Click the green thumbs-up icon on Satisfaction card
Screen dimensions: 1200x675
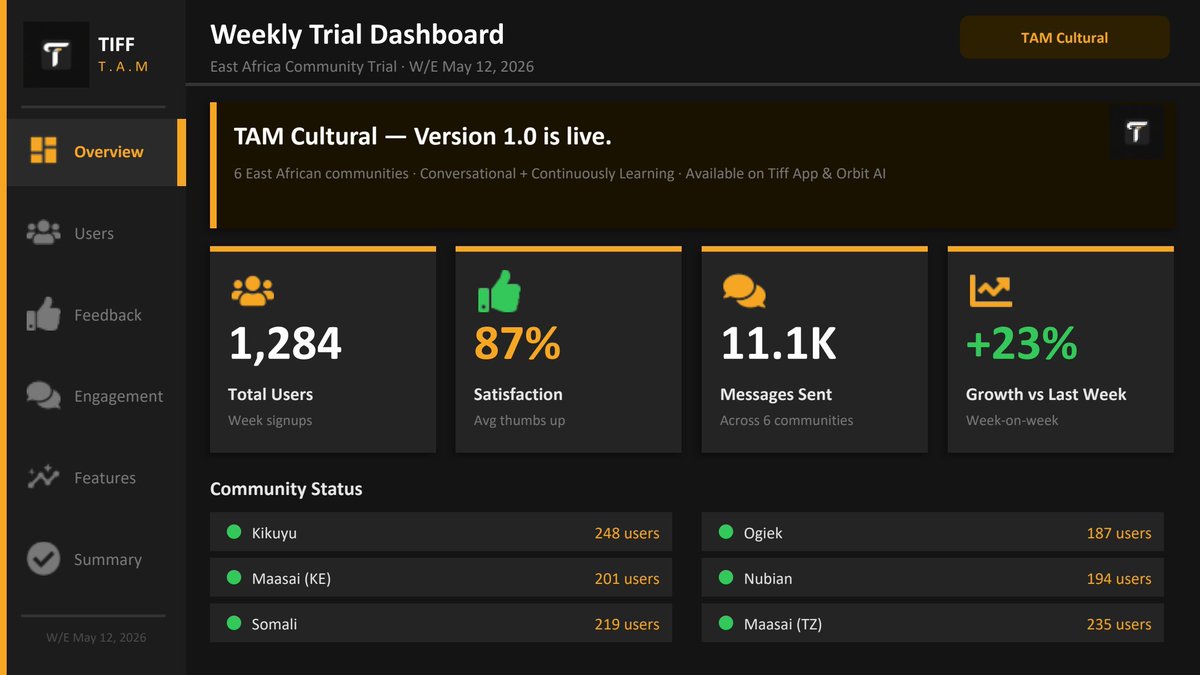tap(499, 291)
